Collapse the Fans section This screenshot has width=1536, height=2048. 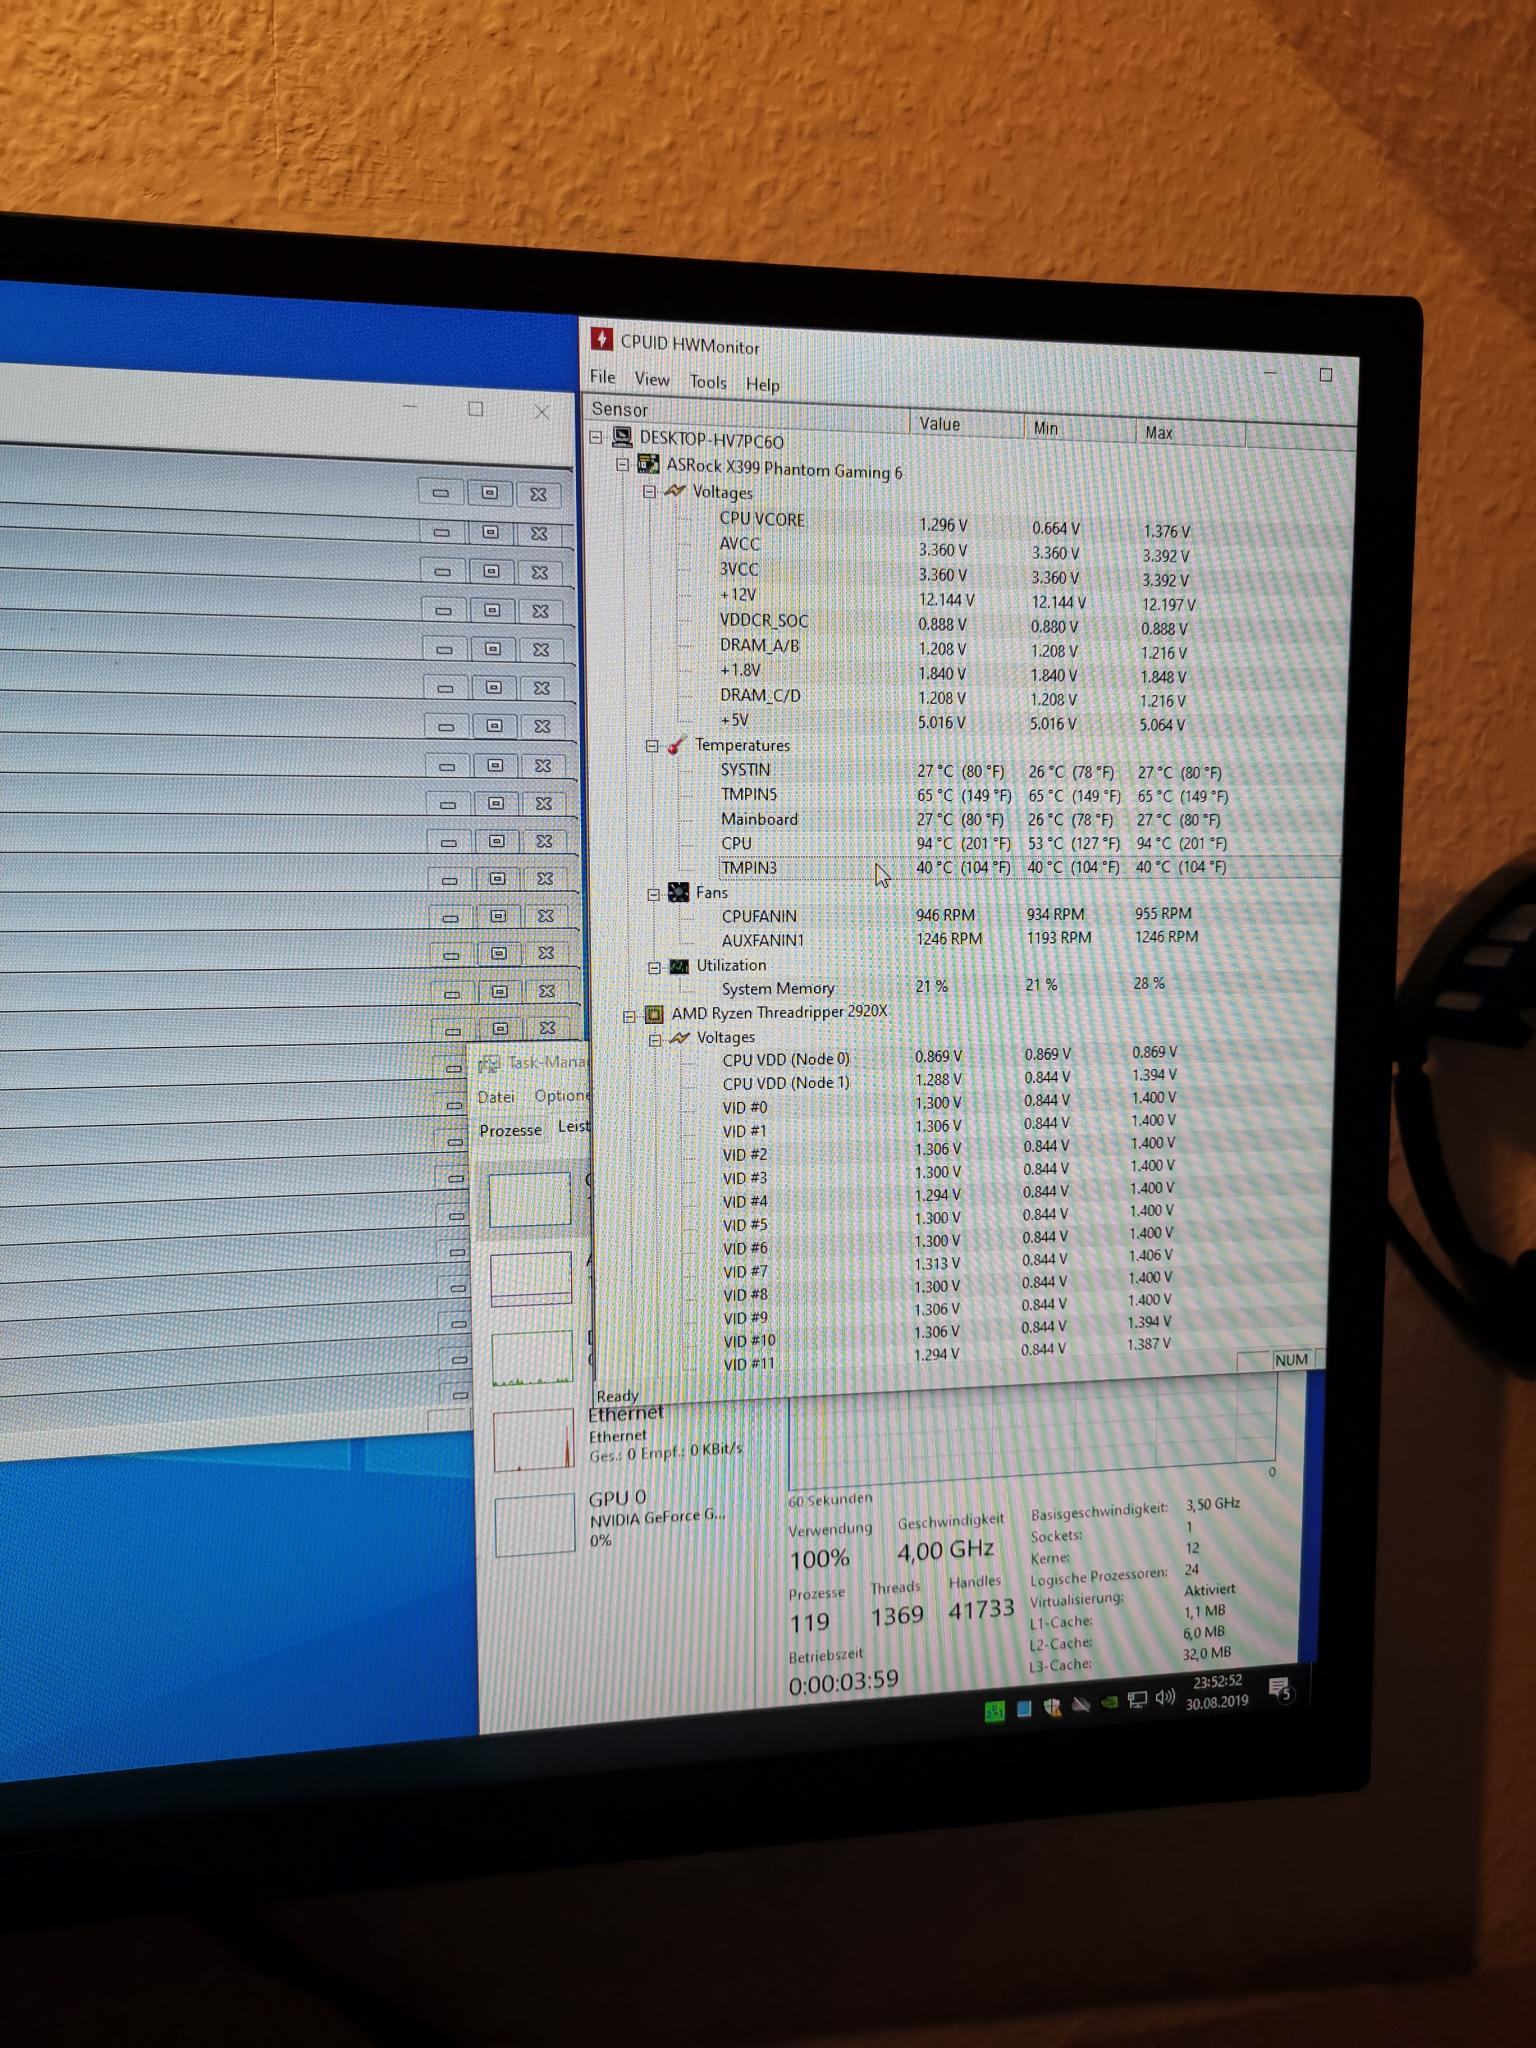coord(653,894)
